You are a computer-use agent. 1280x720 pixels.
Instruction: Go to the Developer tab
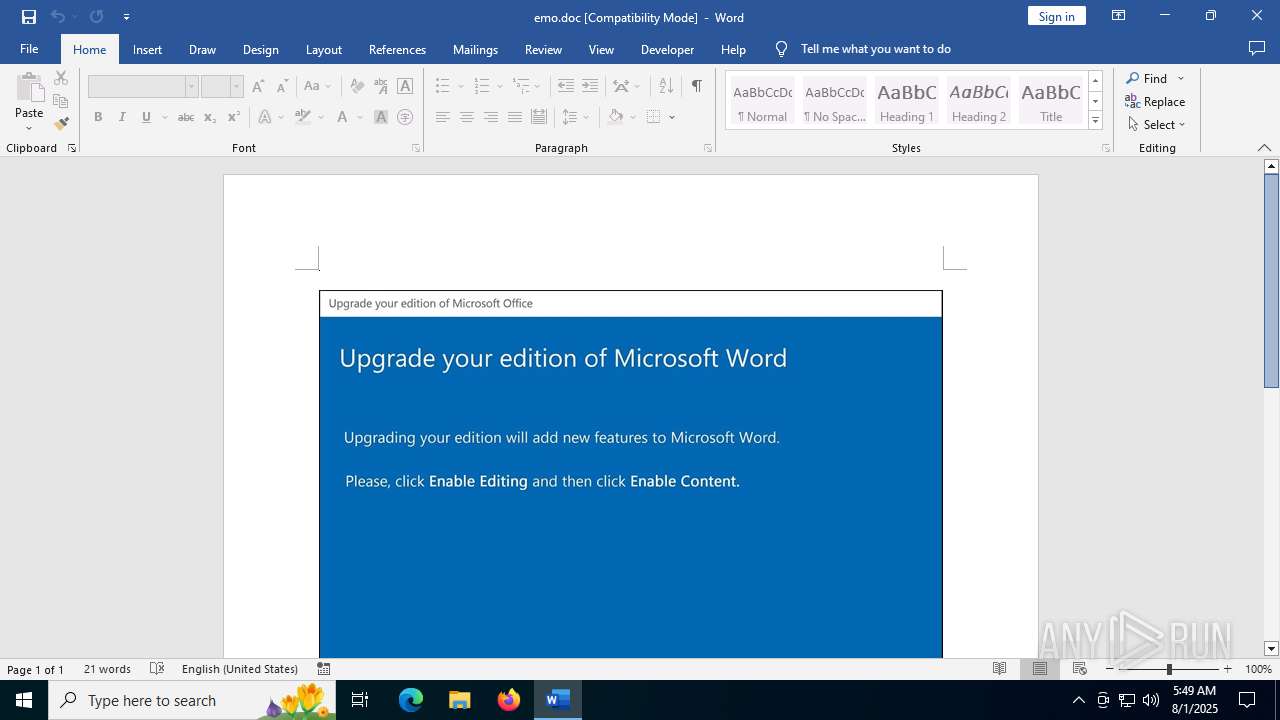coord(667,49)
